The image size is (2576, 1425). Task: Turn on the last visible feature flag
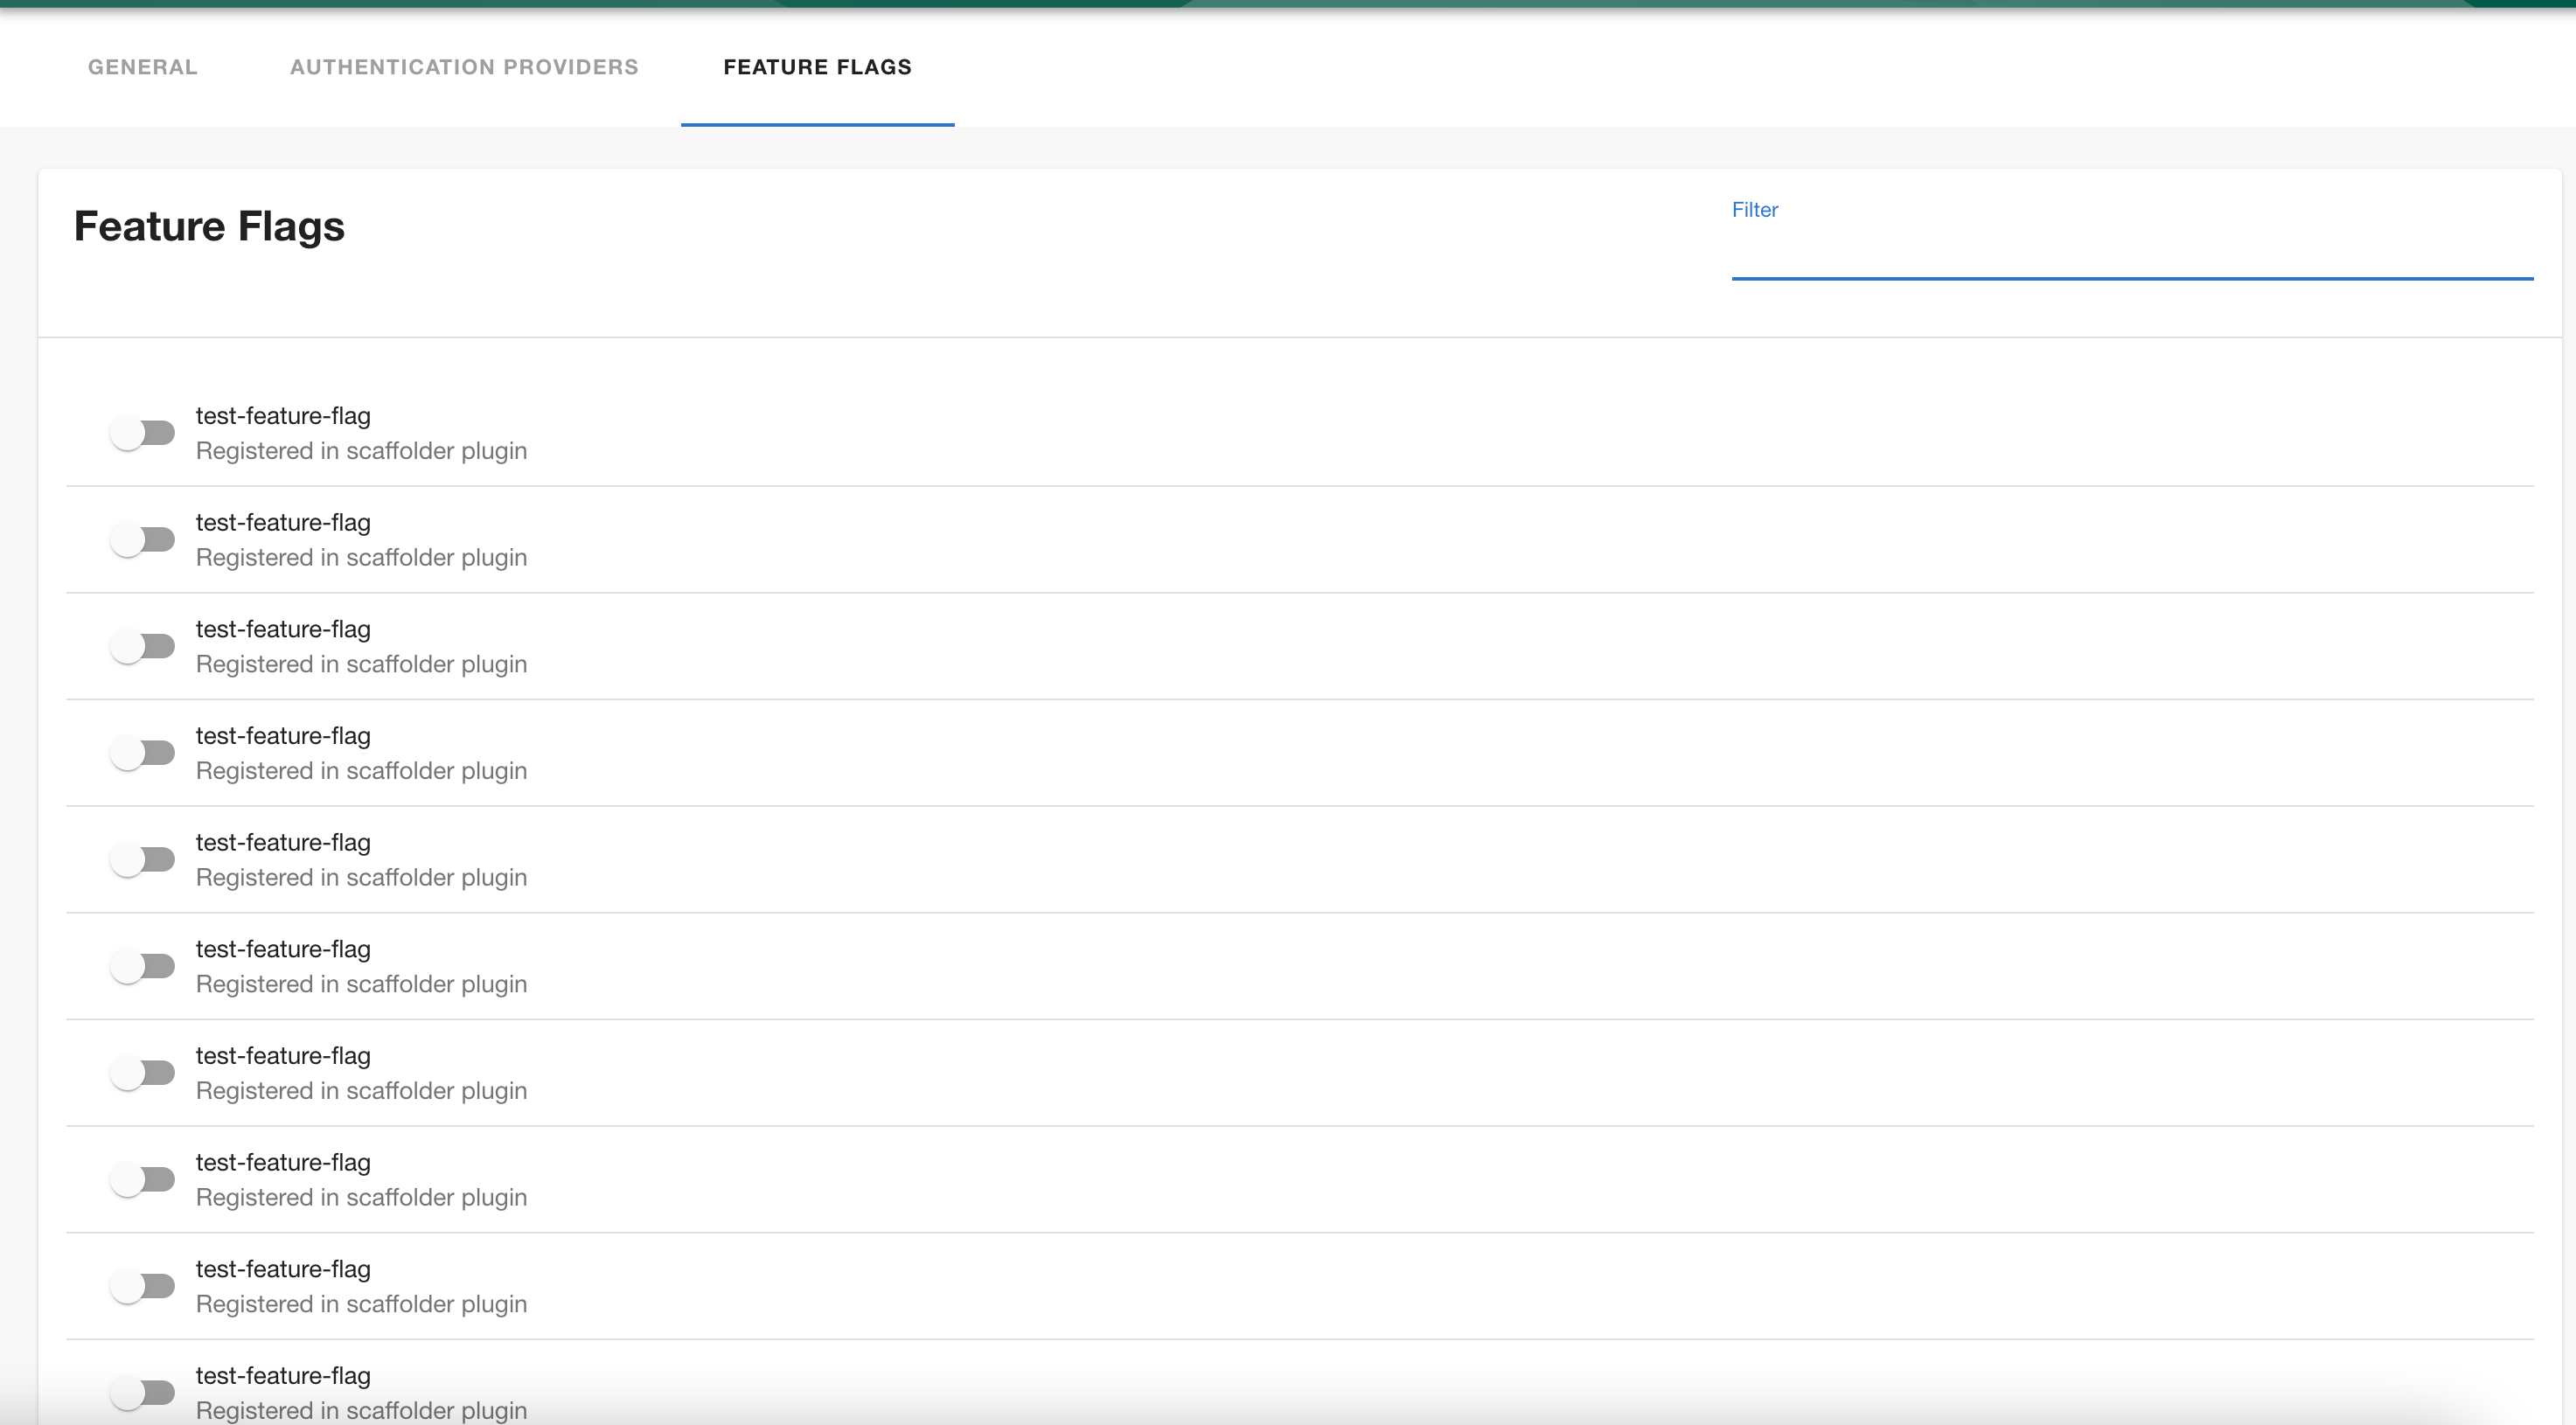coord(143,1392)
